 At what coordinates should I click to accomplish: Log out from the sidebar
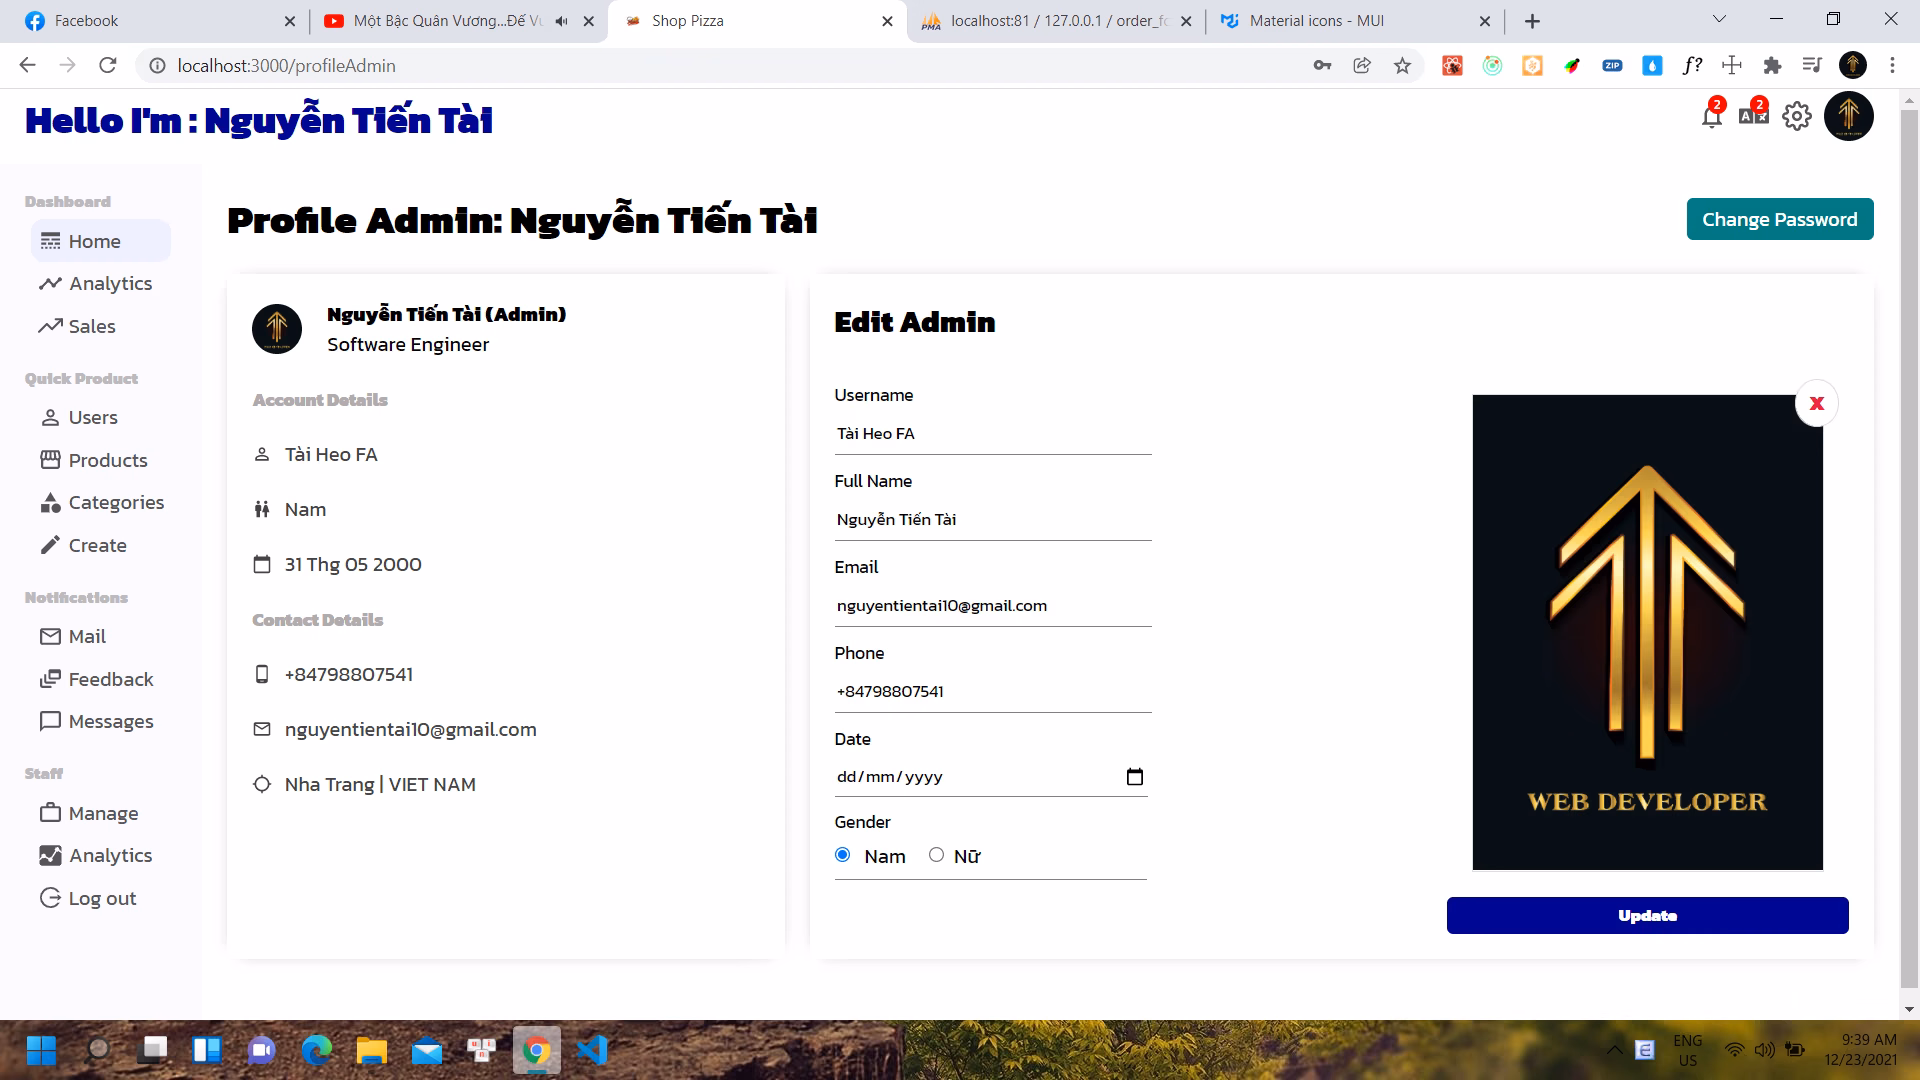(x=100, y=898)
